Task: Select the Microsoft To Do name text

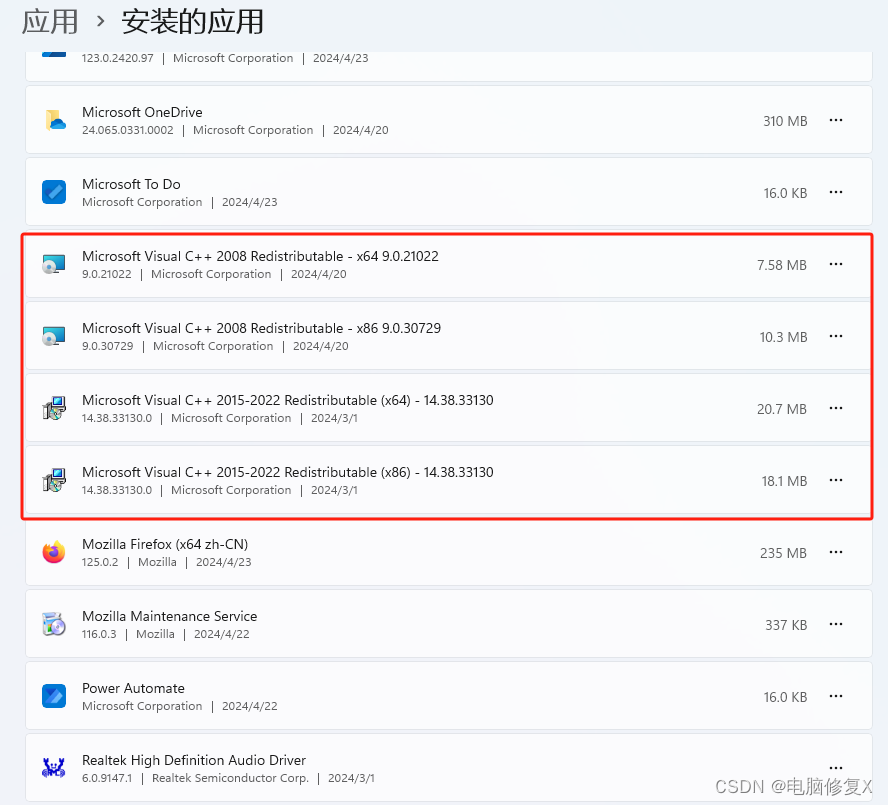Action: 131,184
